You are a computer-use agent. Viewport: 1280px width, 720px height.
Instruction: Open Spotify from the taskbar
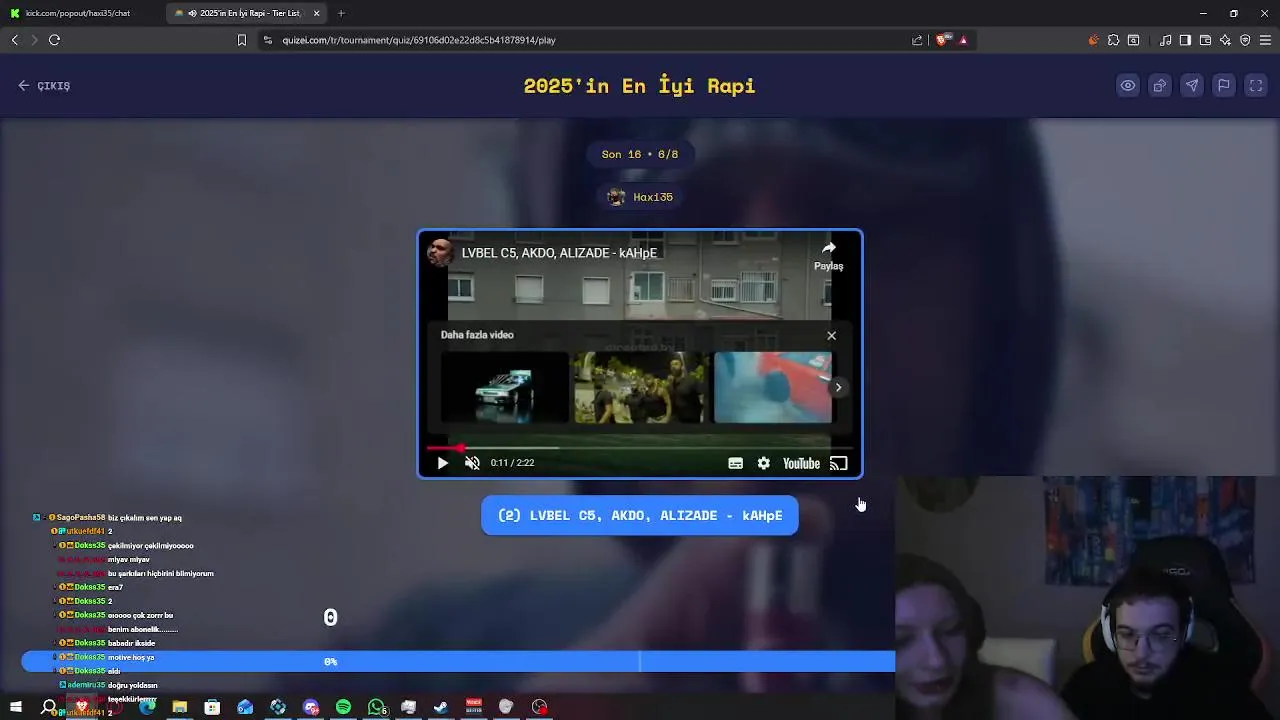point(343,707)
